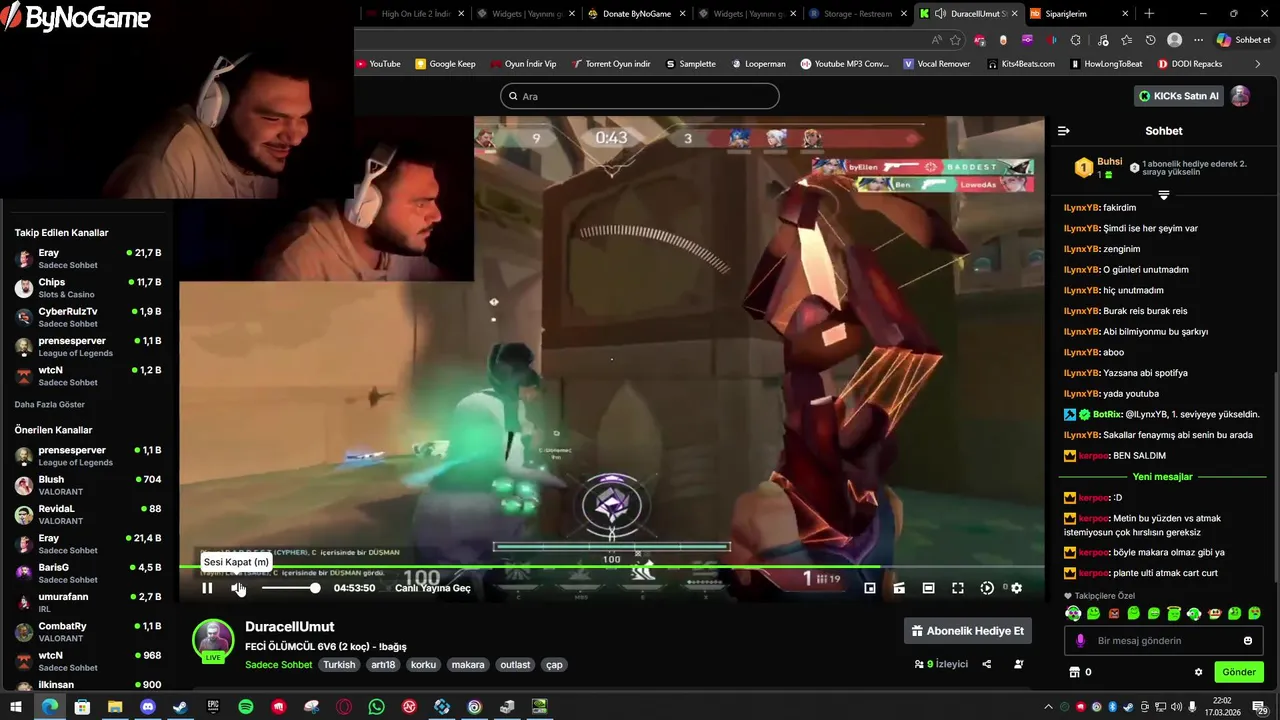
Task: Click Abonelik Hediye Et button
Action: coord(967,631)
